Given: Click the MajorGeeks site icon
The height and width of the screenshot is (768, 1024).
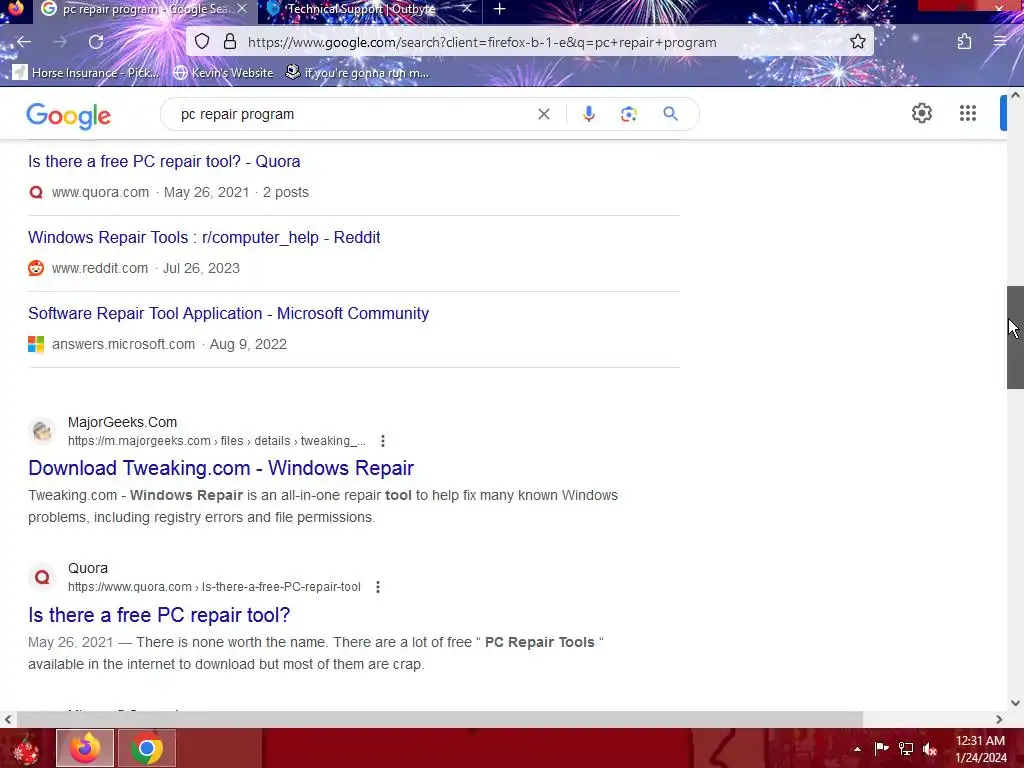Looking at the screenshot, I should pos(42,431).
